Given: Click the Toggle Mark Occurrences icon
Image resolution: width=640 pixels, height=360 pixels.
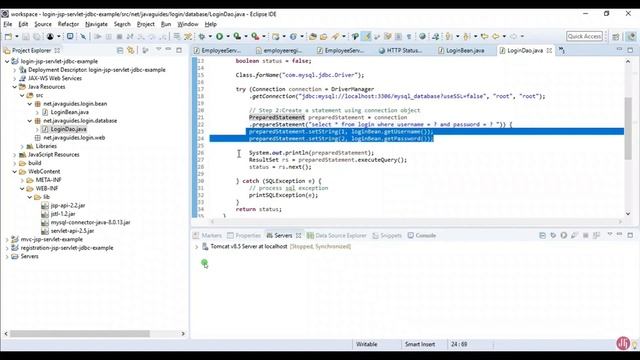Looking at the screenshot, I should point(366,36).
